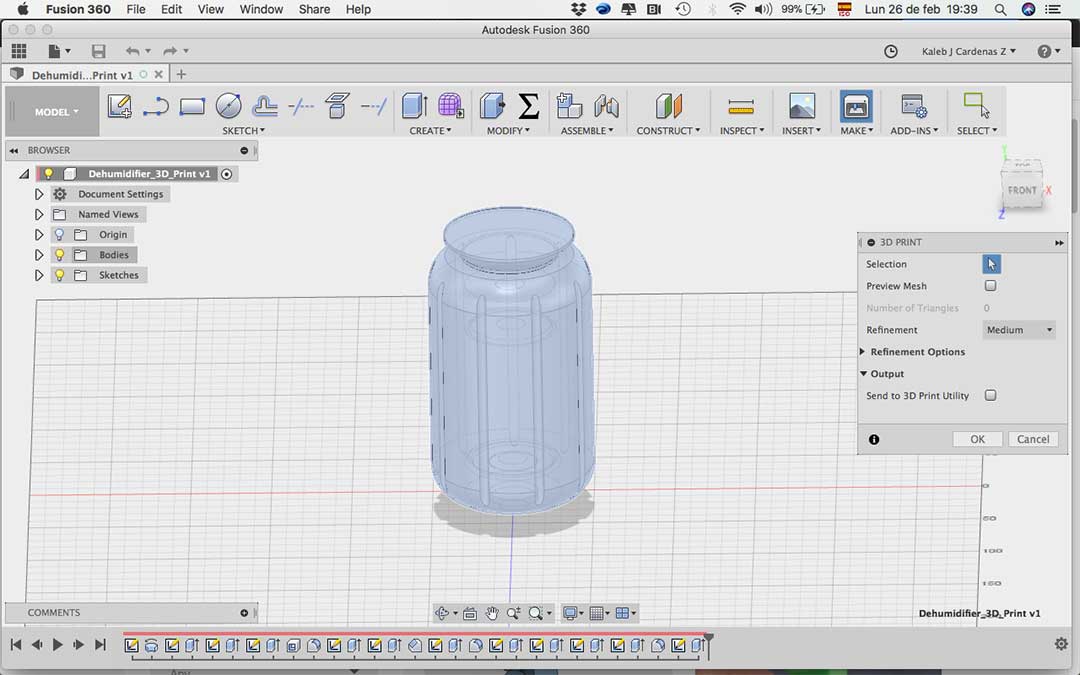Check Send to 3D Print Utility

[990, 396]
